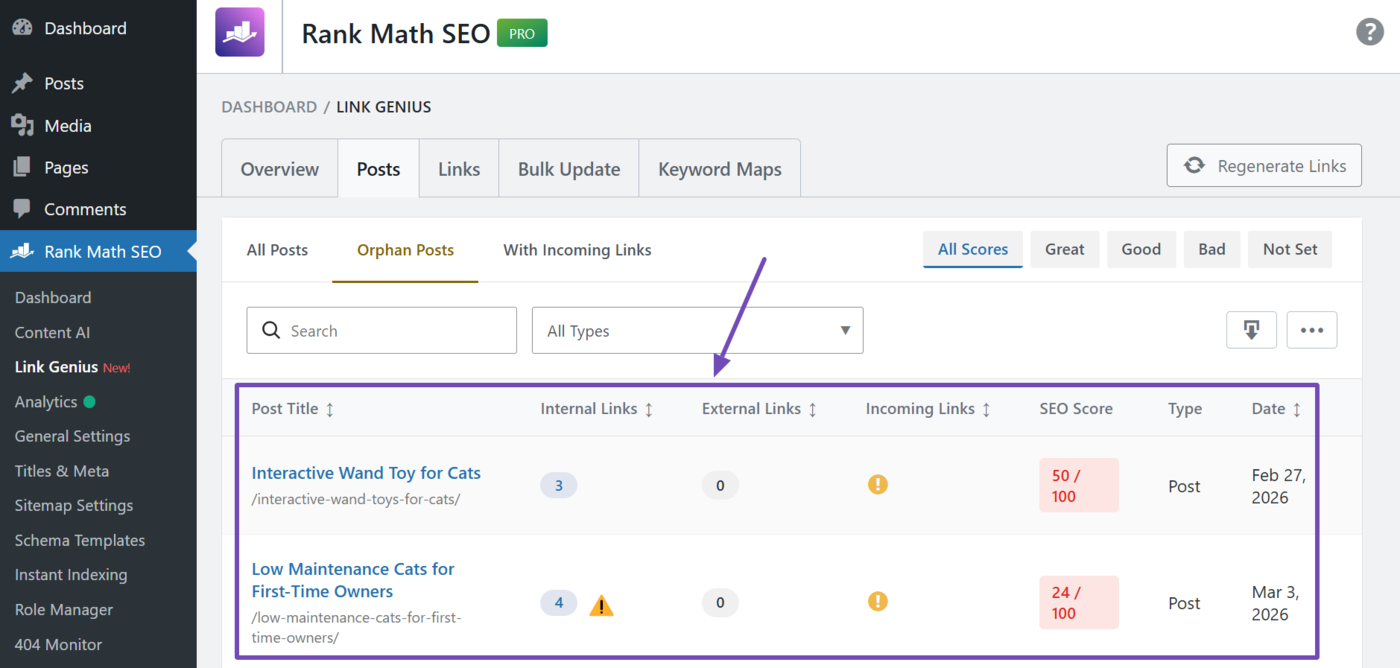Filter by Good score

tap(1141, 250)
